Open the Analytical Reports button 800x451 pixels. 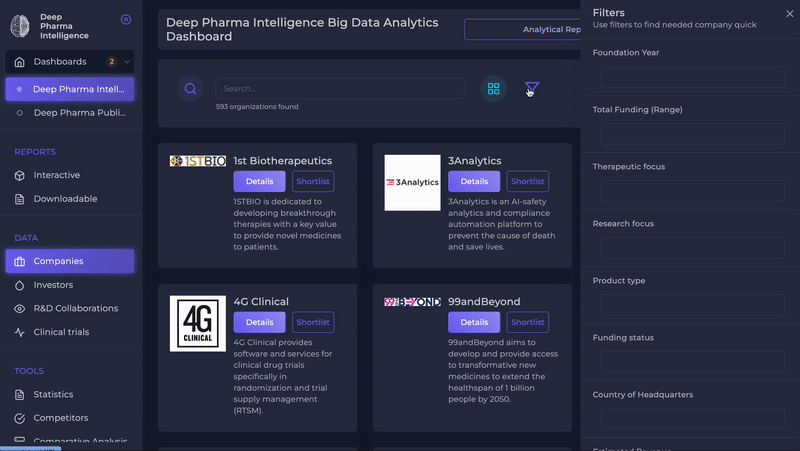[522, 30]
